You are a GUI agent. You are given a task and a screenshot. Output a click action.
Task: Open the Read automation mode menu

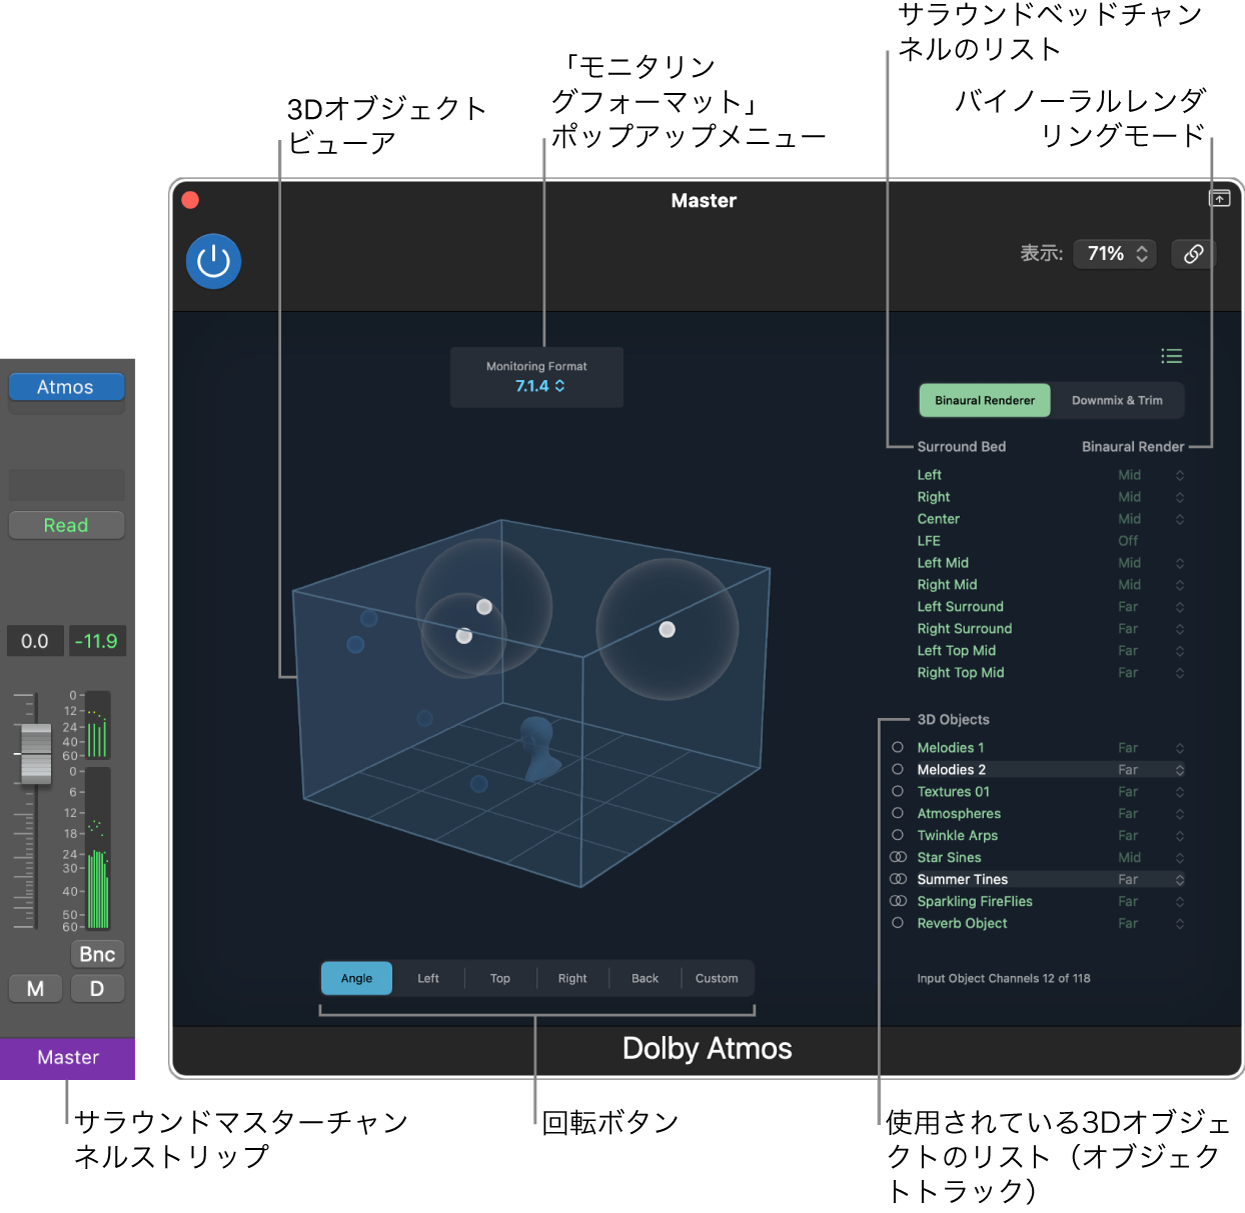(66, 525)
